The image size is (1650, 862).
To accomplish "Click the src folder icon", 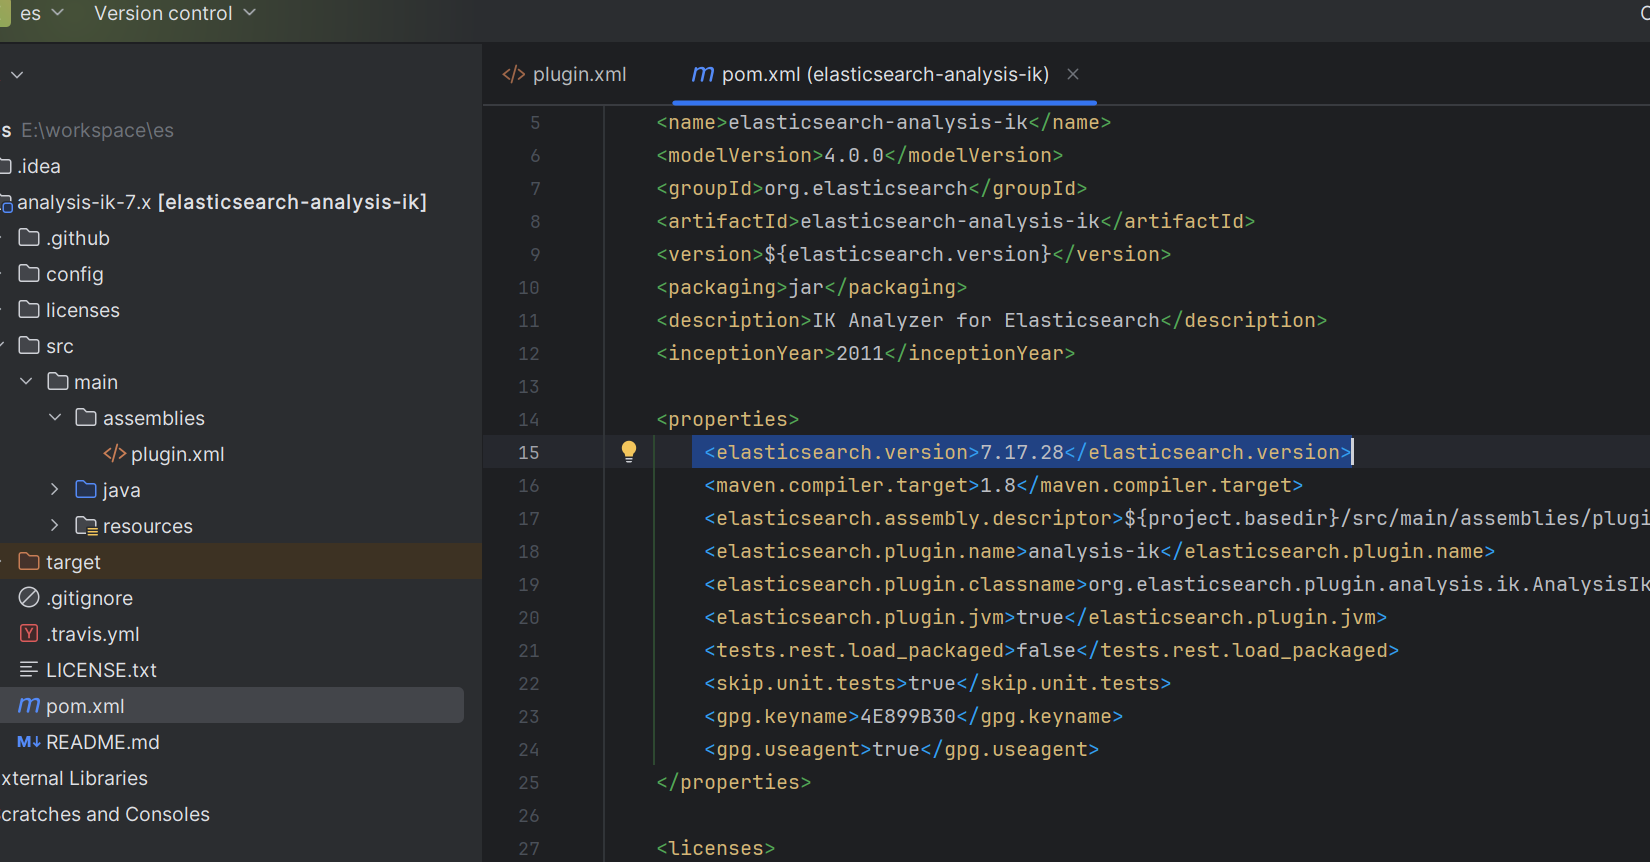I will point(29,346).
